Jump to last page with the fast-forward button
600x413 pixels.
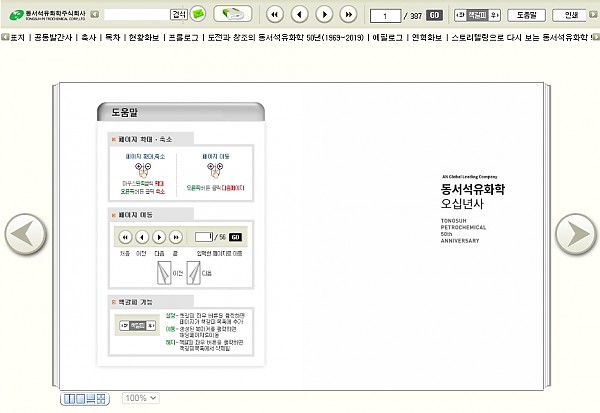click(349, 15)
